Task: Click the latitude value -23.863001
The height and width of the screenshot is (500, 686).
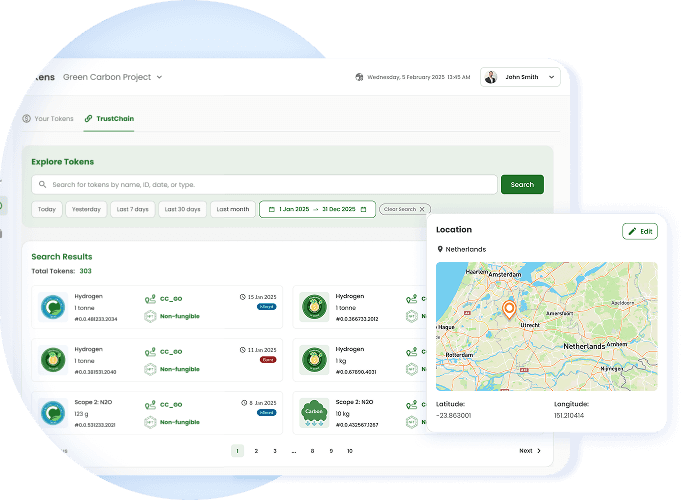Action: 454,416
